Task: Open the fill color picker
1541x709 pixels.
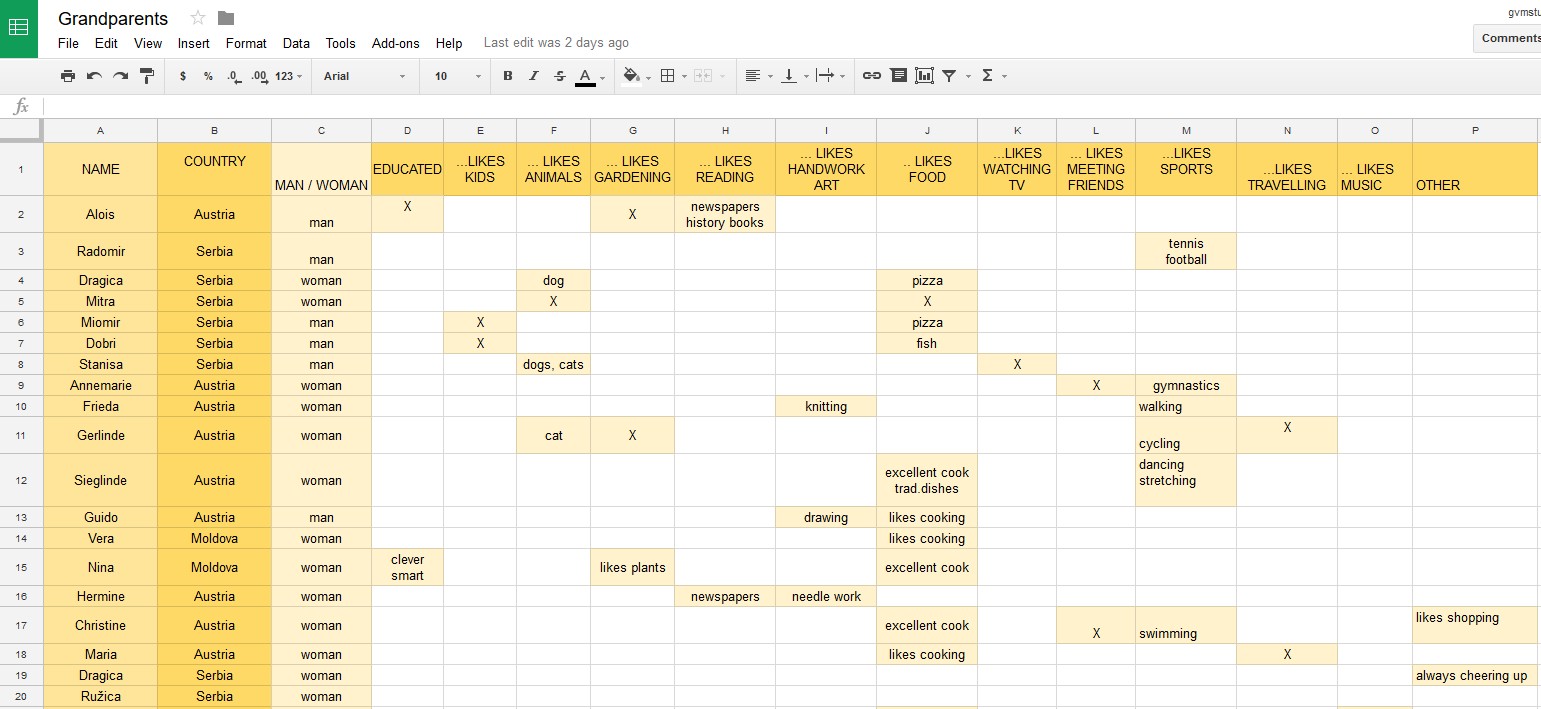Action: point(634,76)
